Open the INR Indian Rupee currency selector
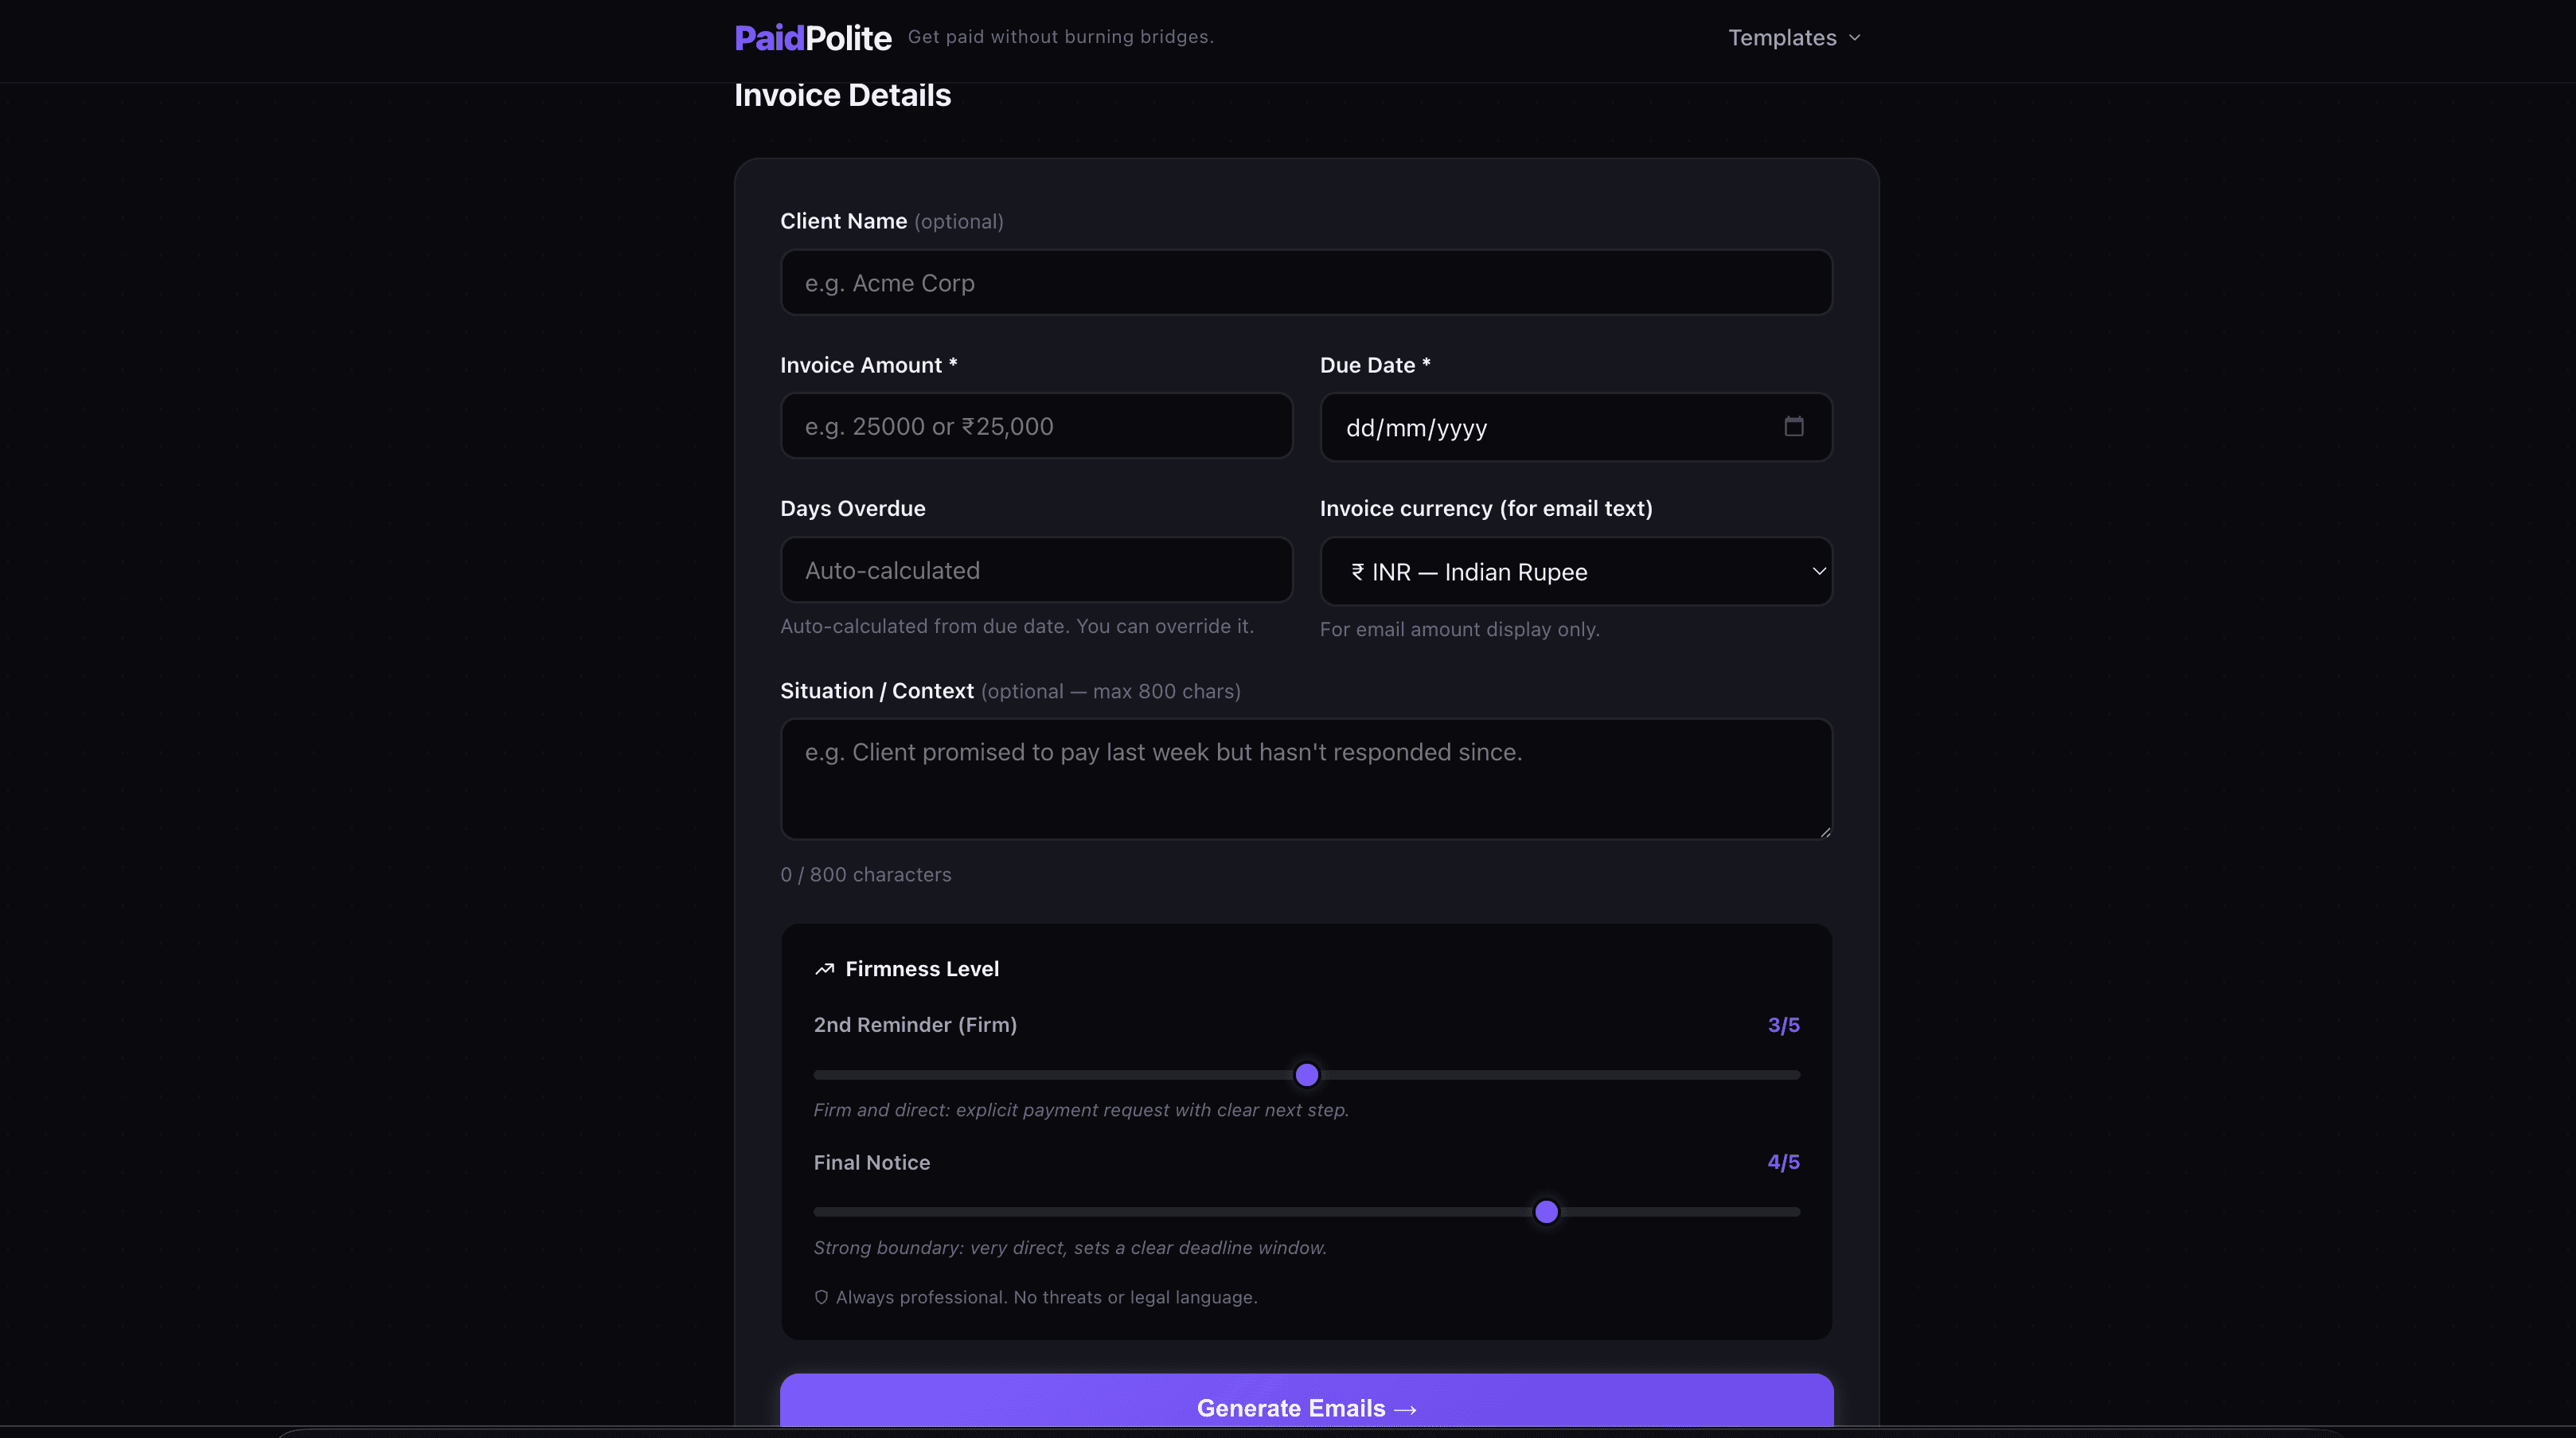 [x=1575, y=571]
